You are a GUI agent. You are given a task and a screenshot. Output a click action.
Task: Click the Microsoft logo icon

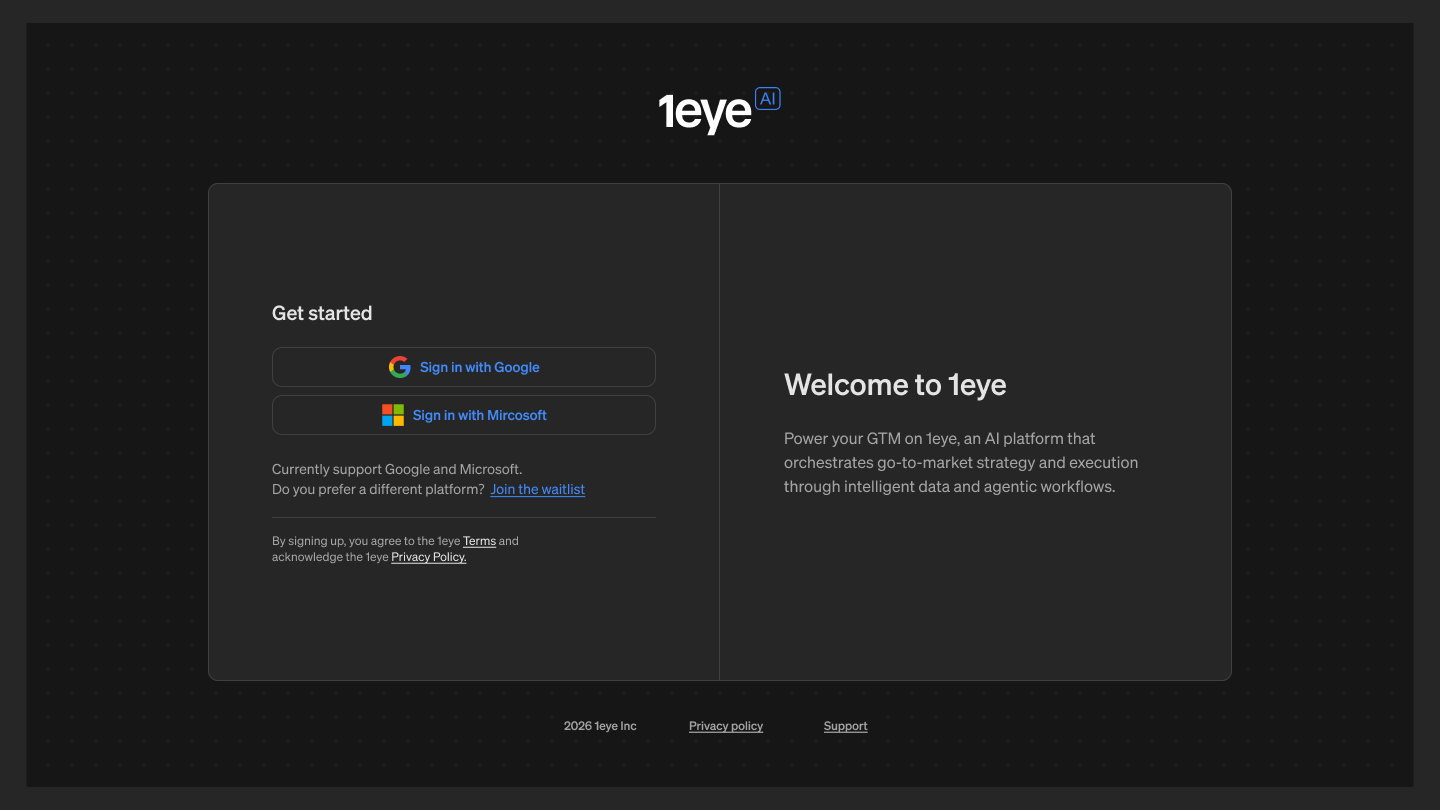(x=393, y=415)
